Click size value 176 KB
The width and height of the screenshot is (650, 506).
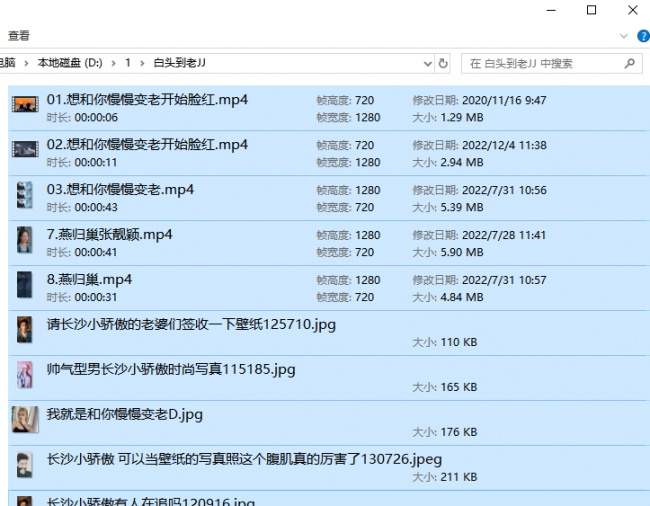[459, 432]
